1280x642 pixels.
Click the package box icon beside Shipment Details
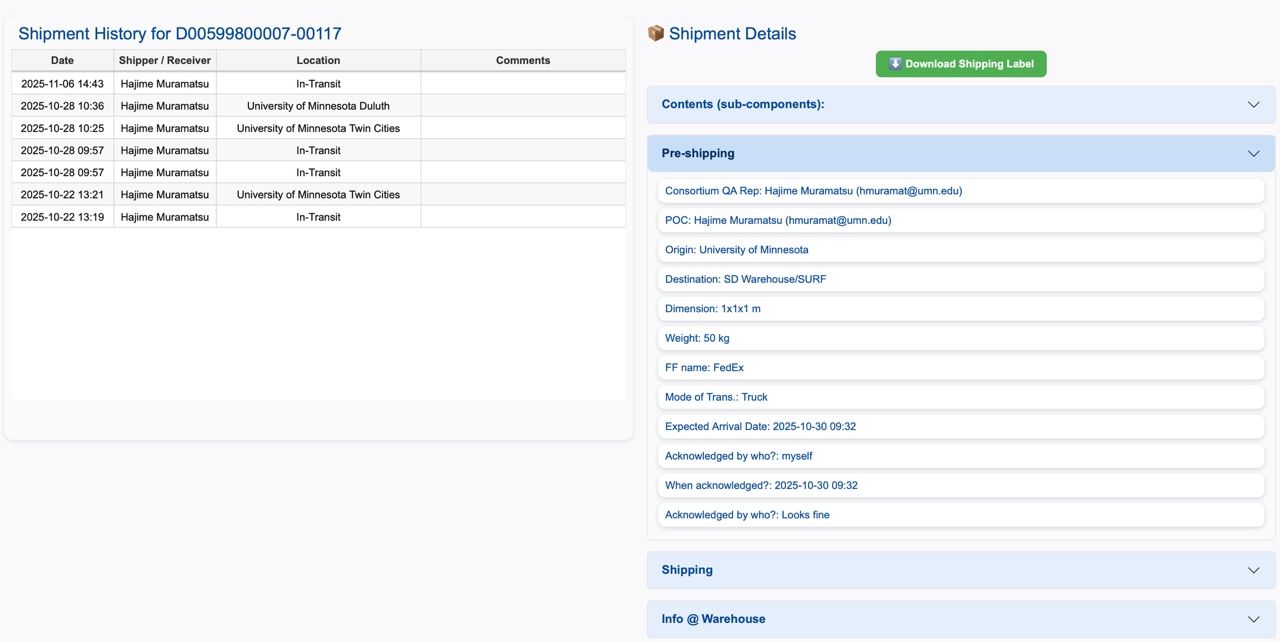pyautogui.click(x=656, y=33)
